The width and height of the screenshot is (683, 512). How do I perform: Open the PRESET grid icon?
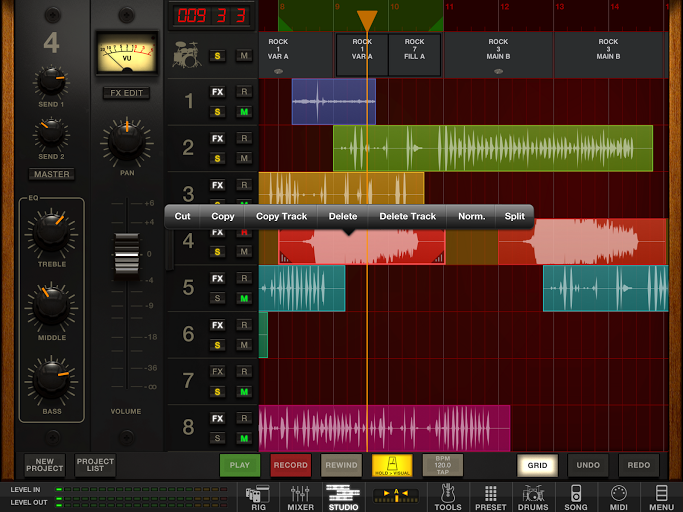coord(490,496)
